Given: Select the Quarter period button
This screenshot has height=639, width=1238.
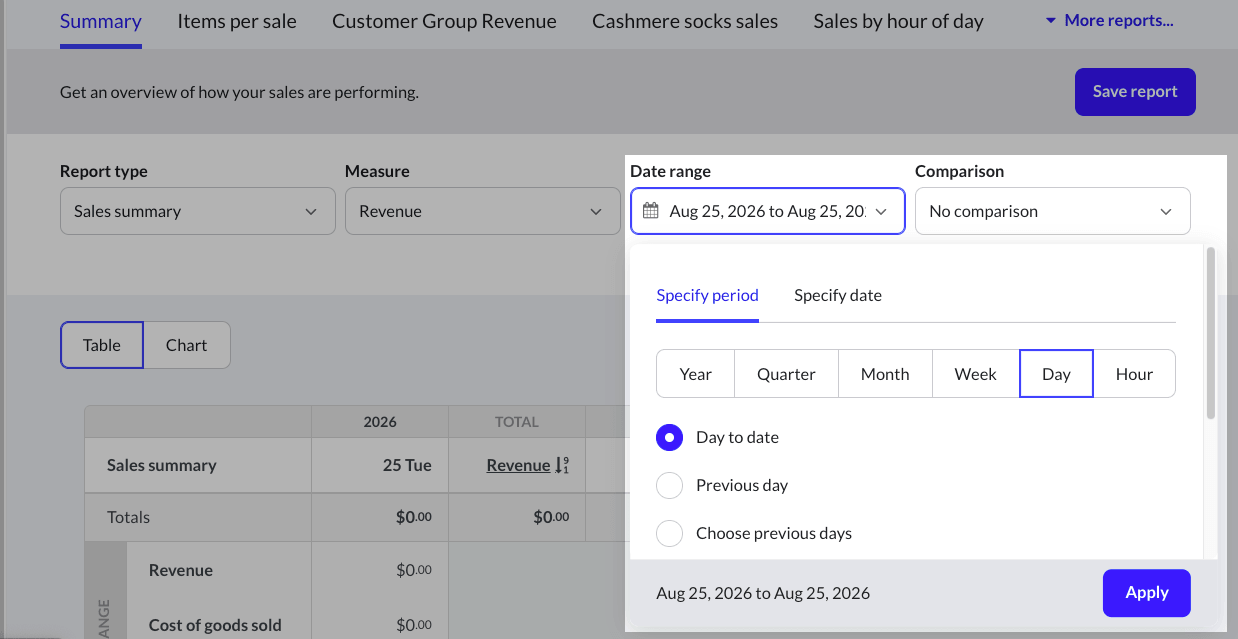Looking at the screenshot, I should pyautogui.click(x=786, y=374).
